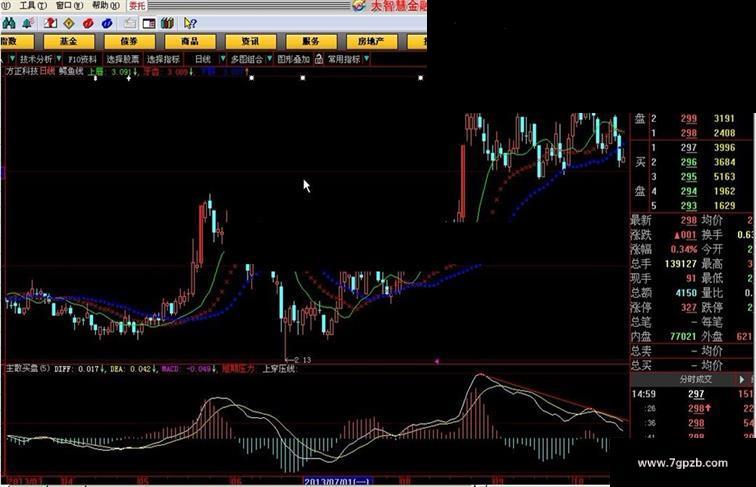Click the blue circular toolbar icon
This screenshot has height=487, width=756.
point(107,23)
